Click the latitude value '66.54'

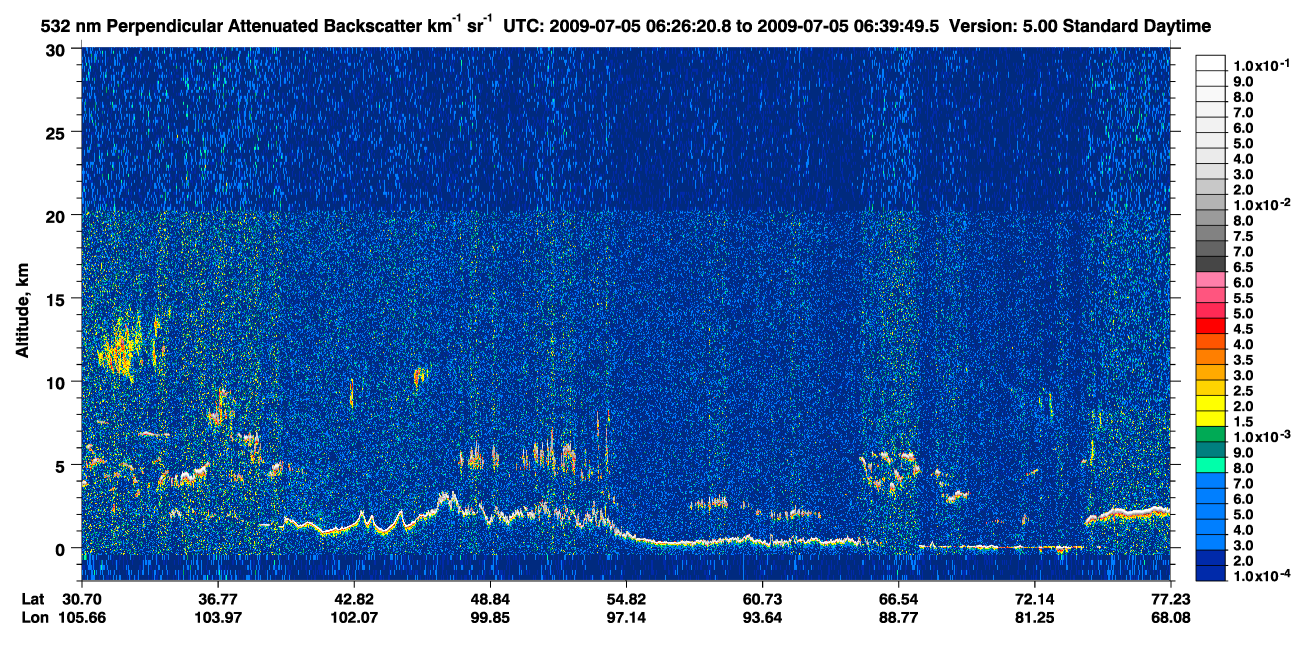pyautogui.click(x=897, y=598)
